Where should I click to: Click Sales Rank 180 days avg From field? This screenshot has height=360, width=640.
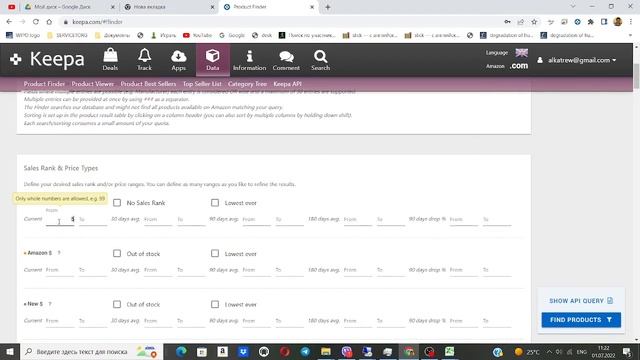point(358,220)
